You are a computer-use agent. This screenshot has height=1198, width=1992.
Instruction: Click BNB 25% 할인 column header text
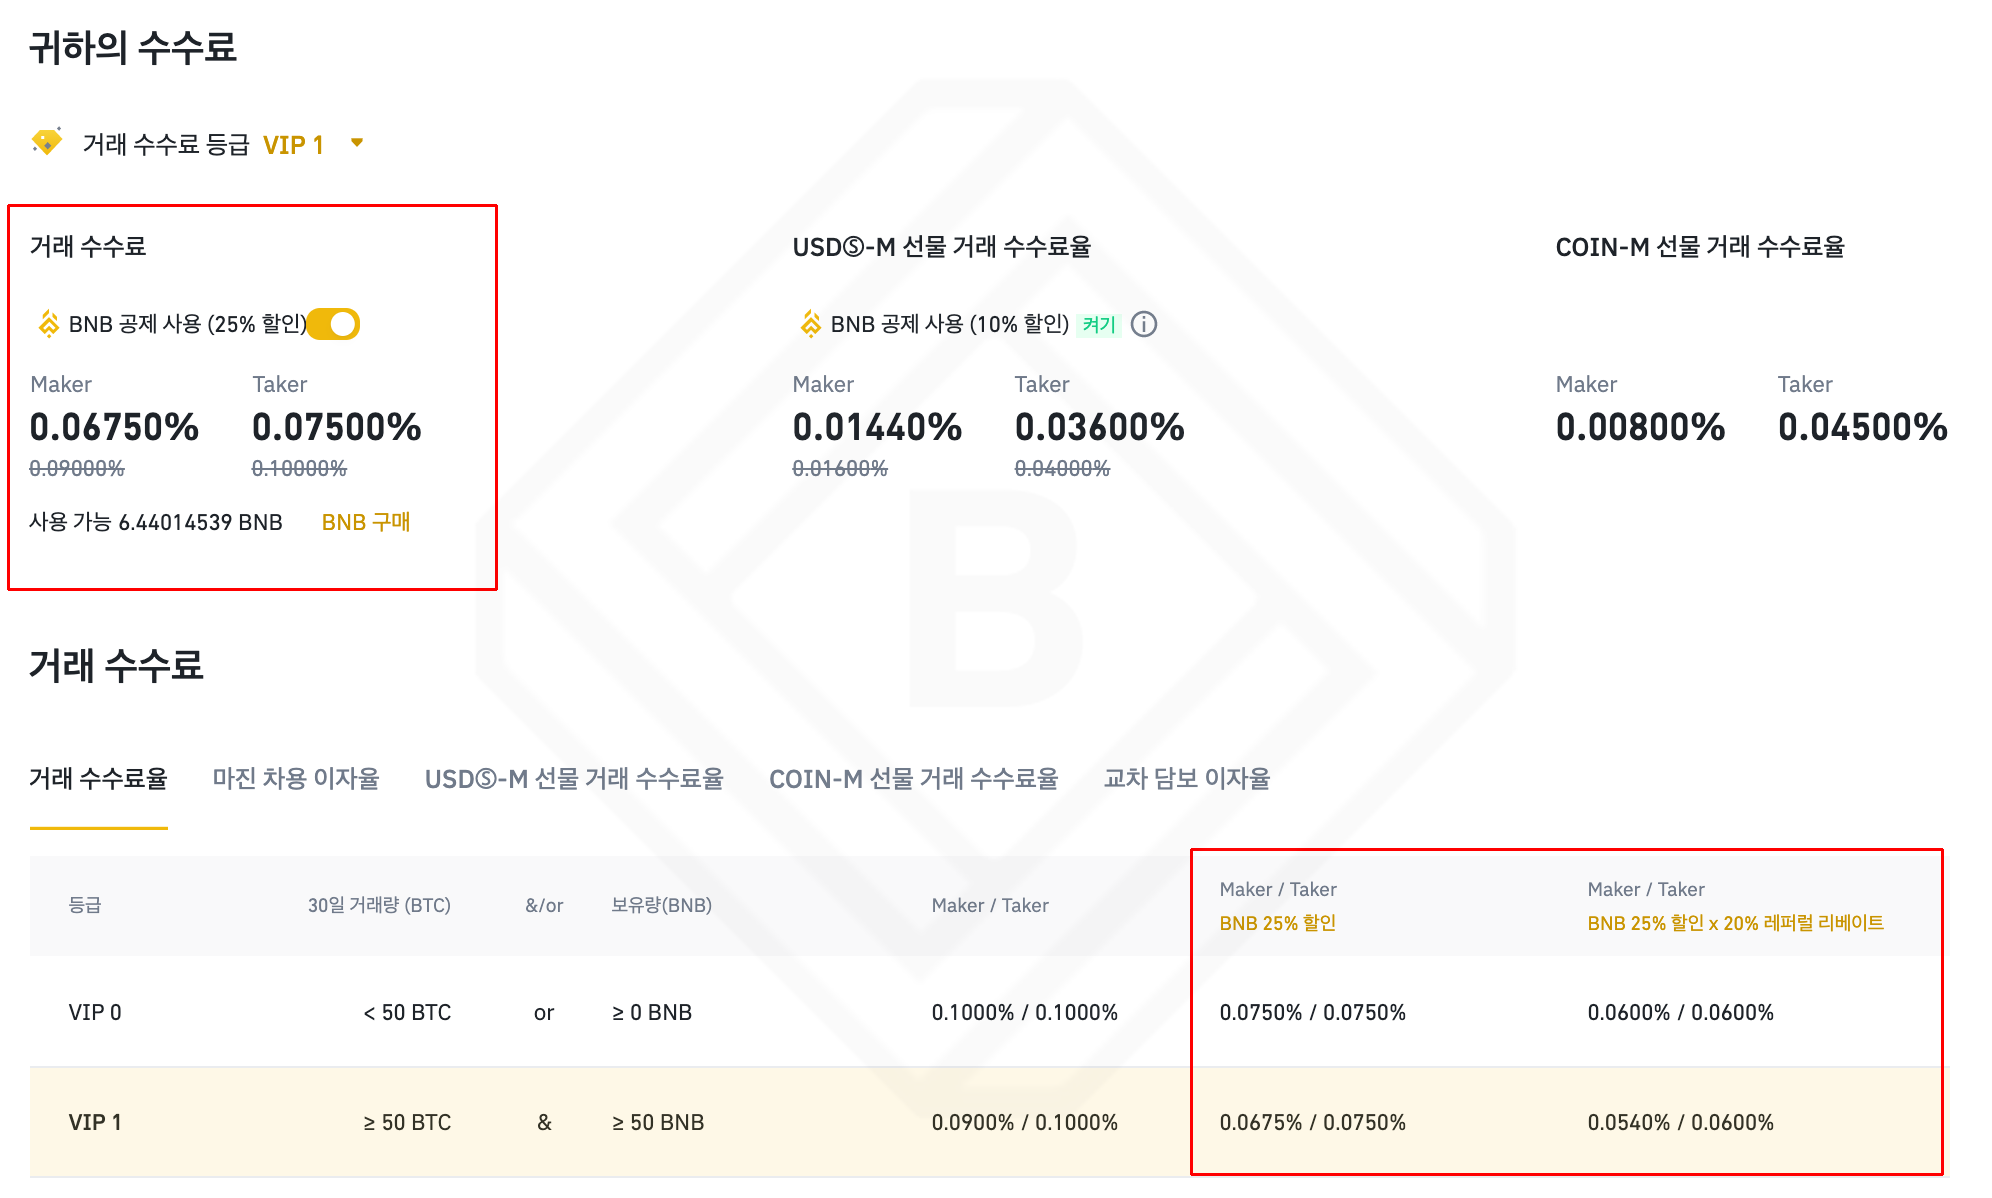coord(1277,923)
